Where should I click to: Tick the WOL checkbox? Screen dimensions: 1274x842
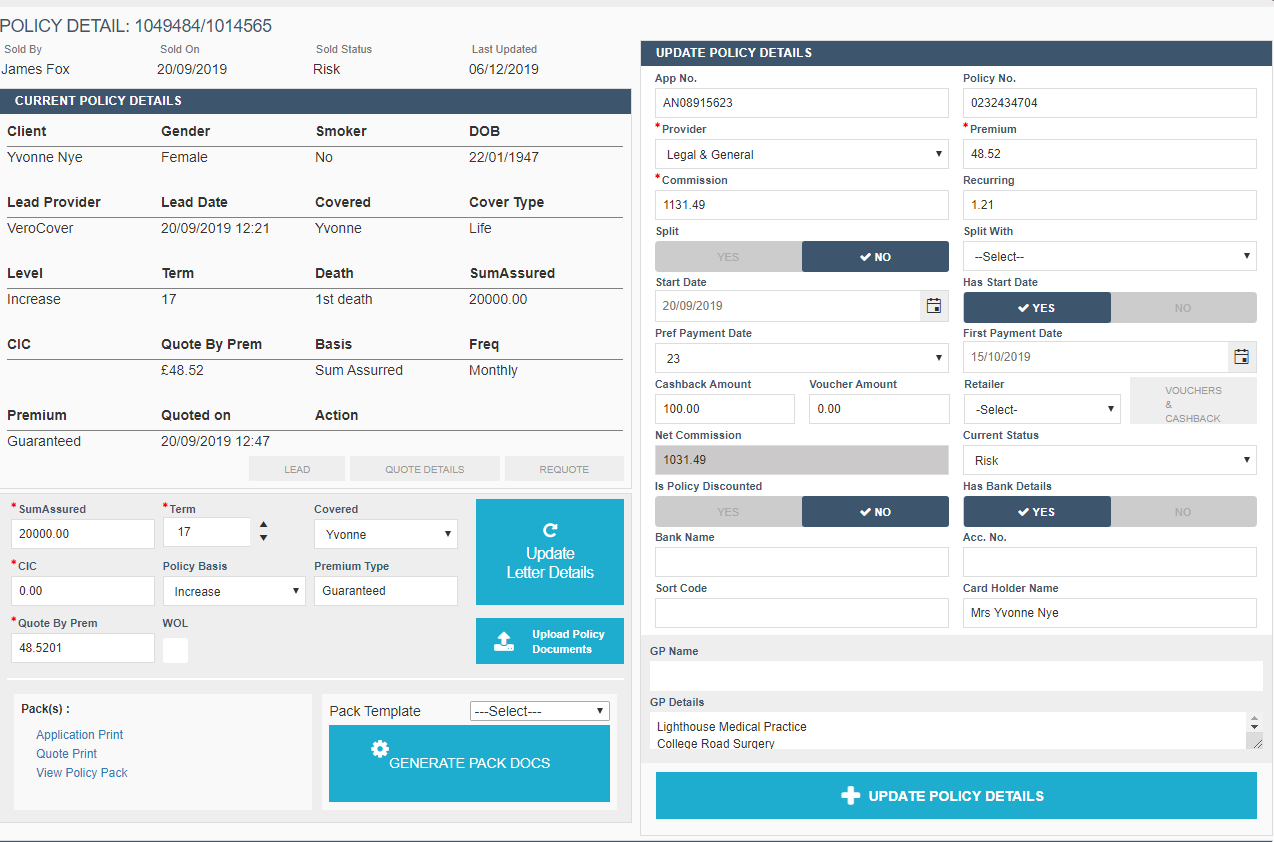[175, 650]
